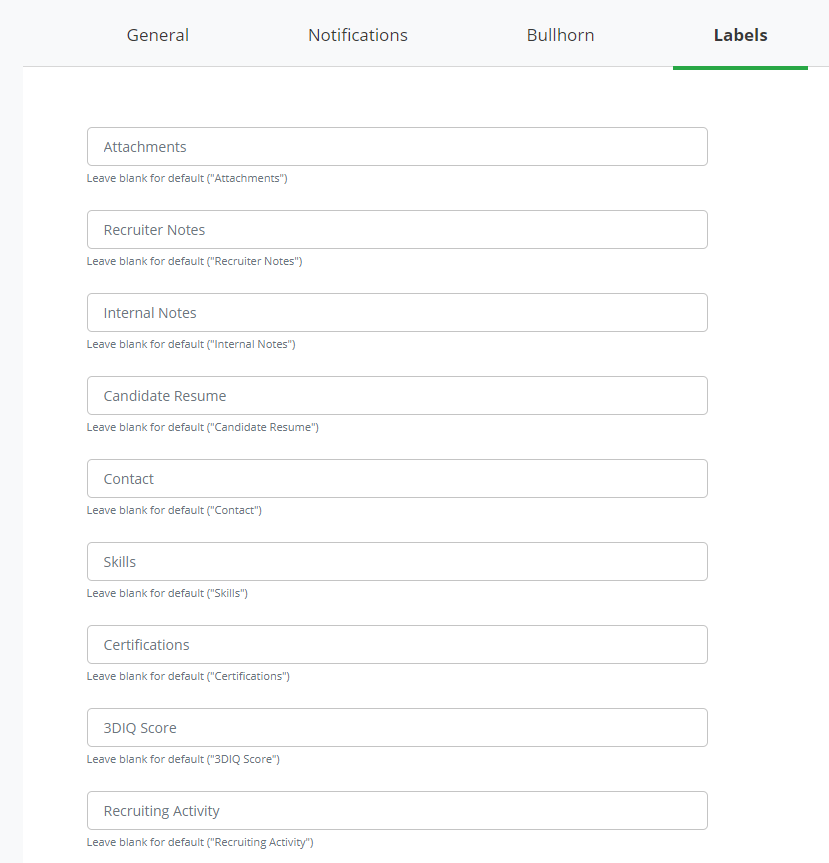
Task: Click the Recruiting Activity default hint text
Action: pos(200,843)
